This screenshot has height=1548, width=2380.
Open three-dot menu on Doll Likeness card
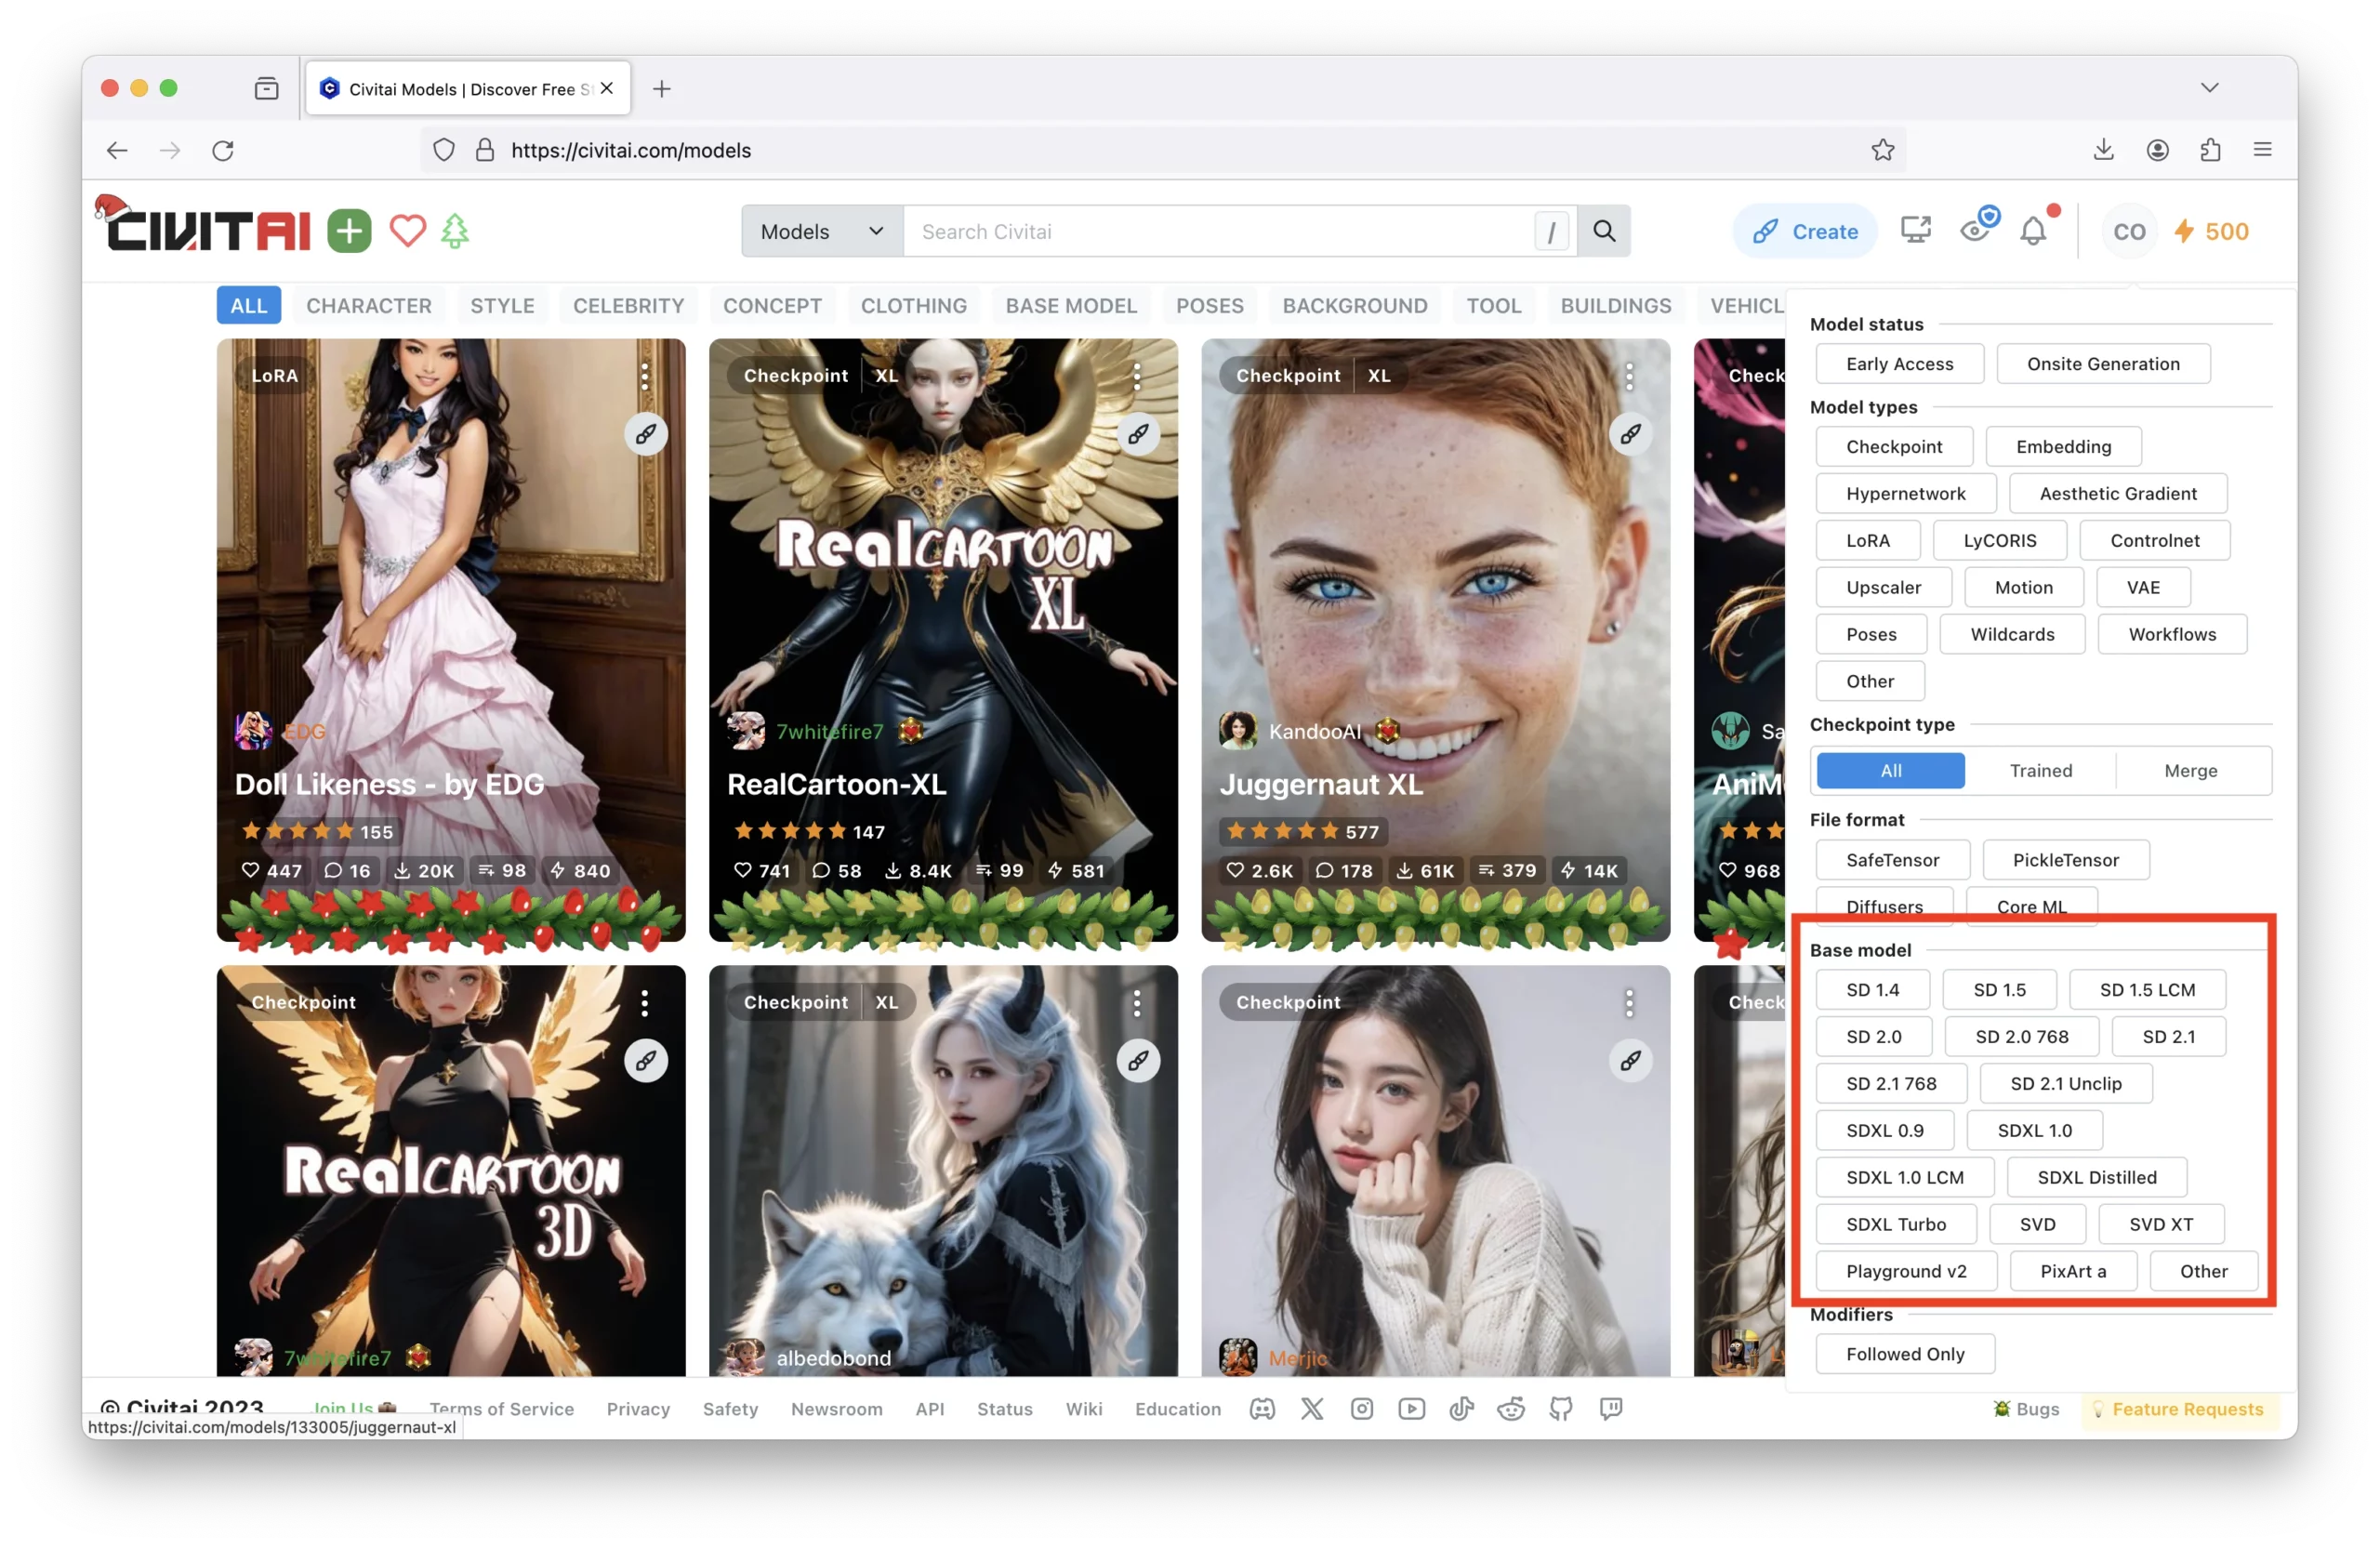[645, 376]
